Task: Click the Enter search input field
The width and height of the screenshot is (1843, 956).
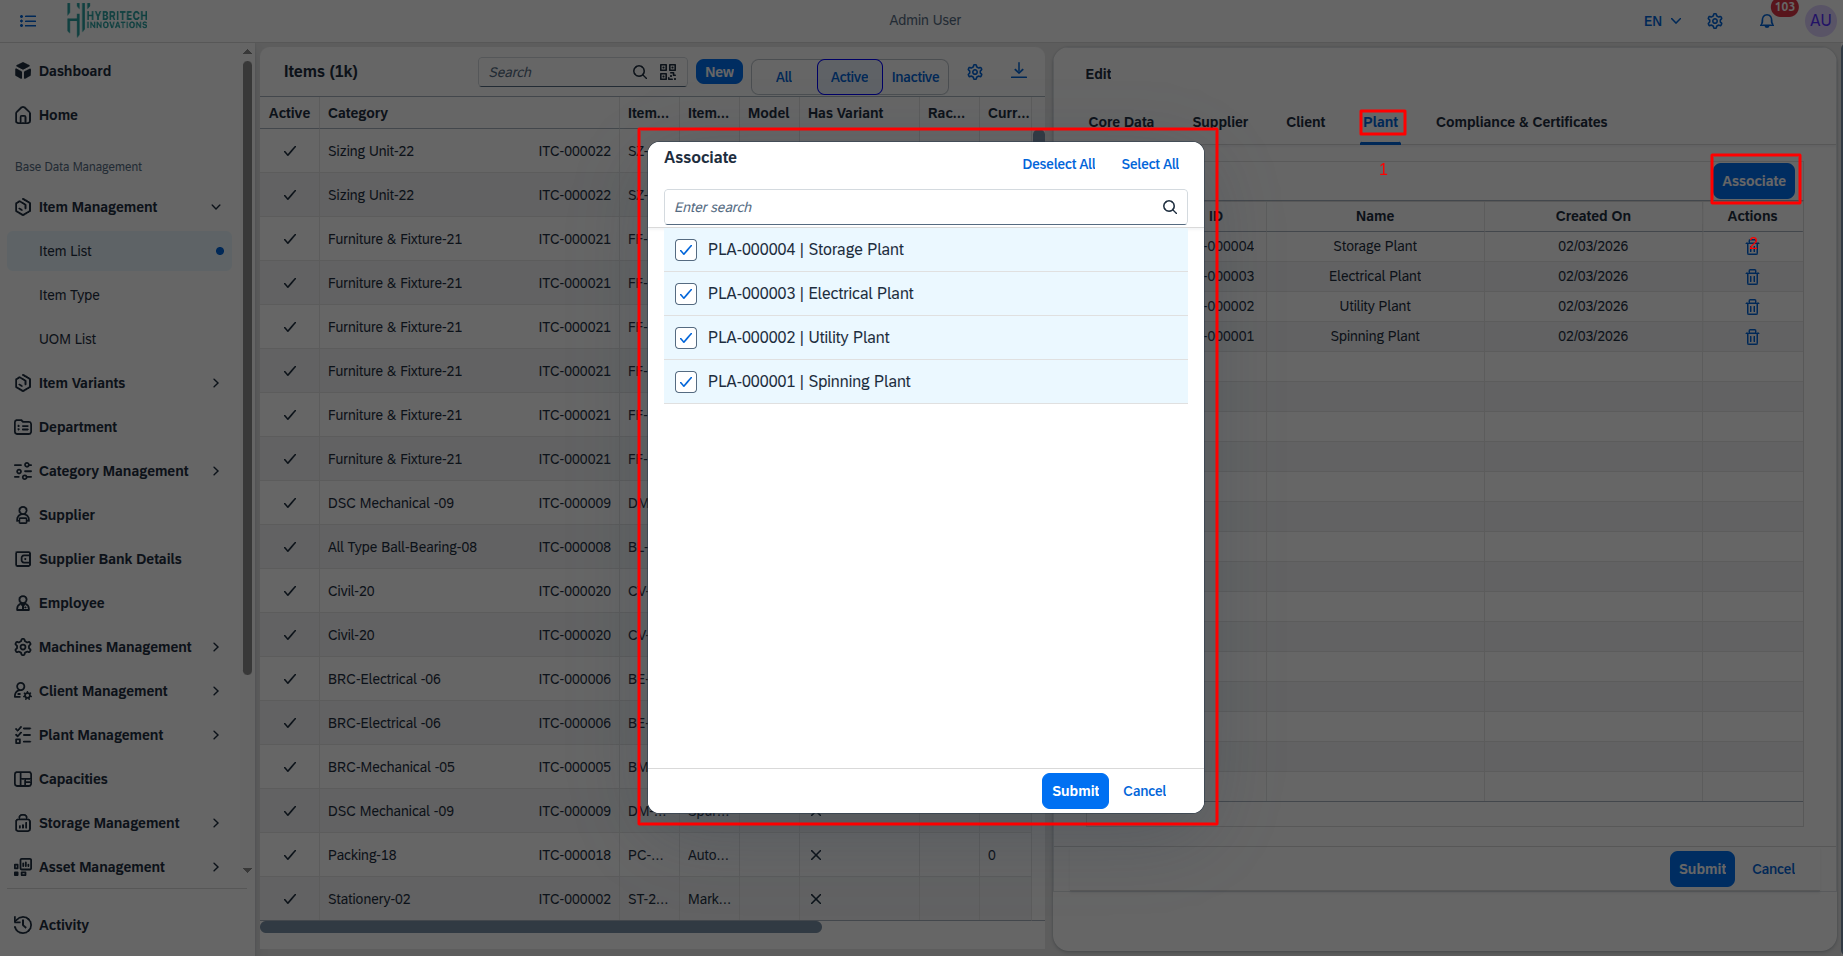Action: pos(910,207)
